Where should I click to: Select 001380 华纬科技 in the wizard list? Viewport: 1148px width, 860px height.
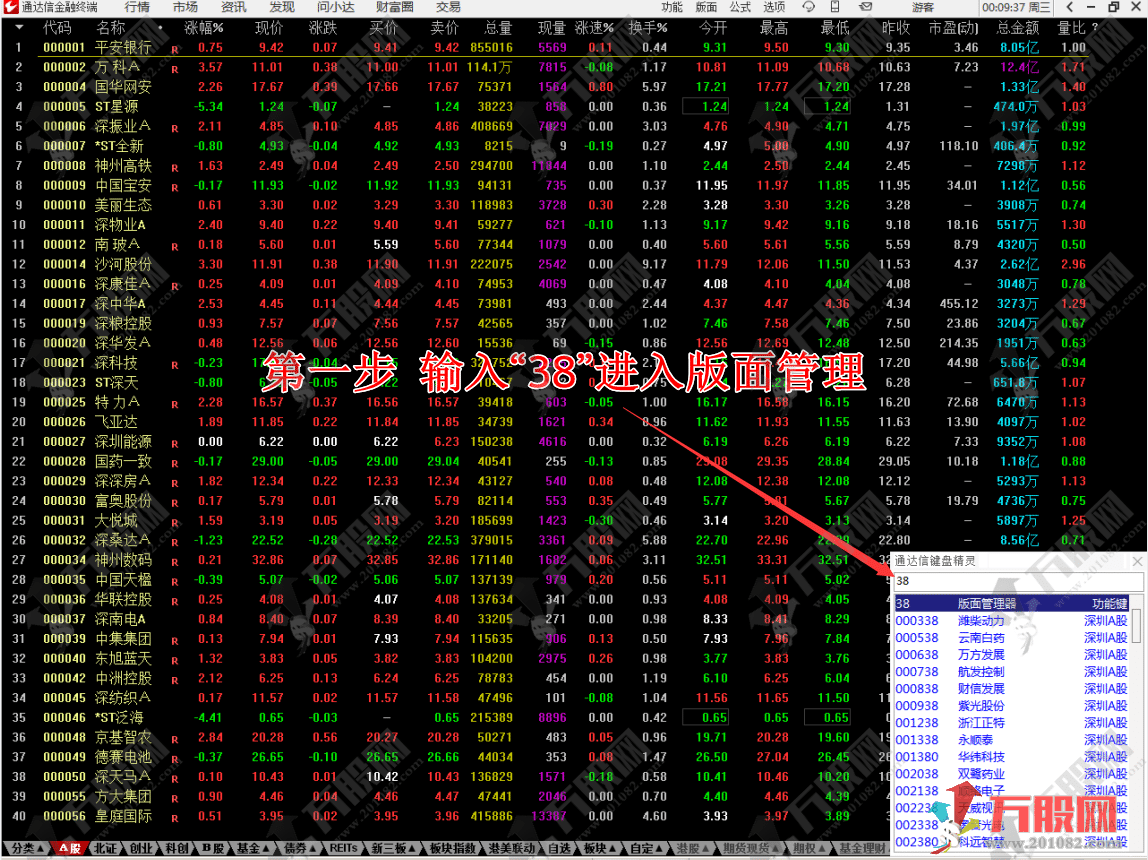coord(1011,757)
